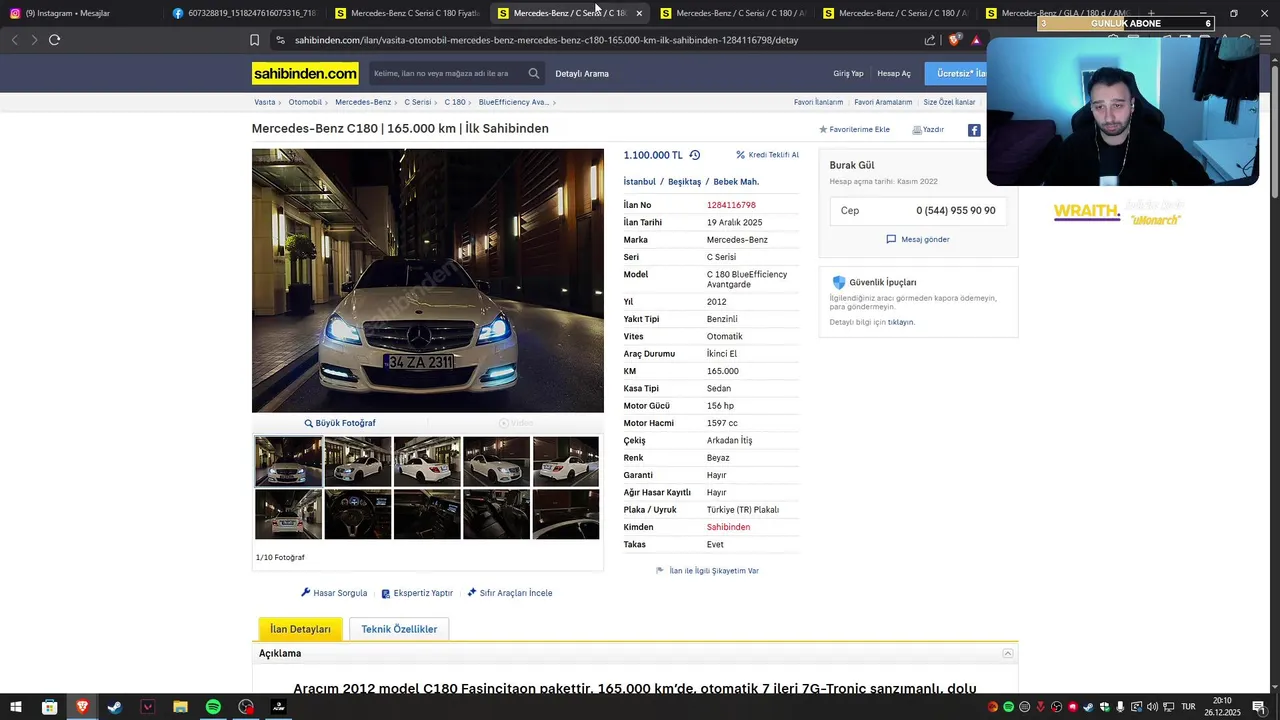The height and width of the screenshot is (720, 1280).
Task: Click the TUR language indicator in tray
Action: 1190,707
